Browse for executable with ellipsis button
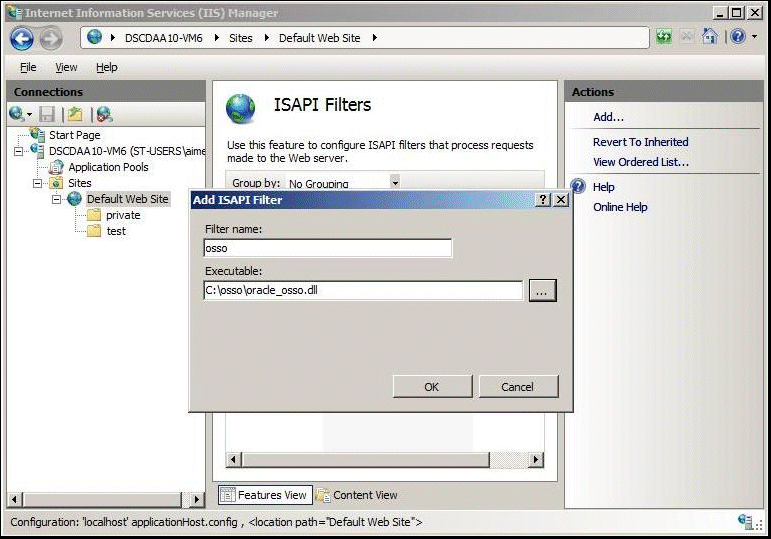 (542, 290)
